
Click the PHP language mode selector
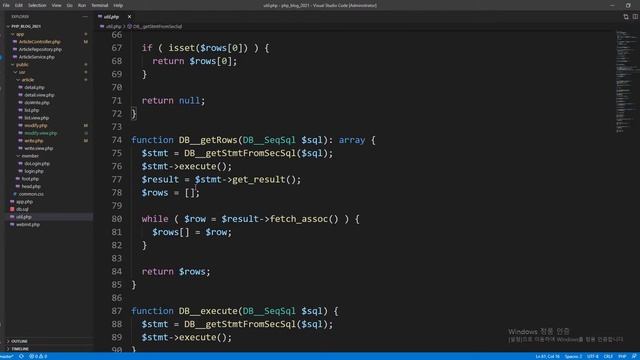pyautogui.click(x=622, y=356)
